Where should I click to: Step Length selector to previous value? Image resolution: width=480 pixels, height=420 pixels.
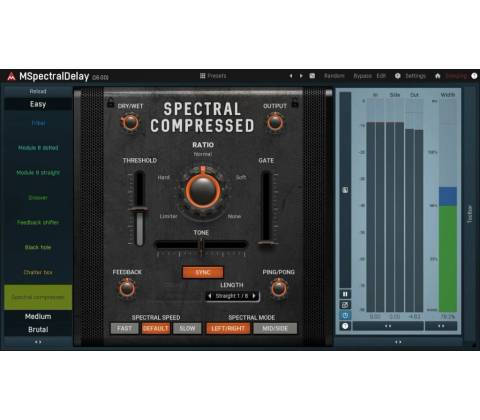tap(210, 296)
